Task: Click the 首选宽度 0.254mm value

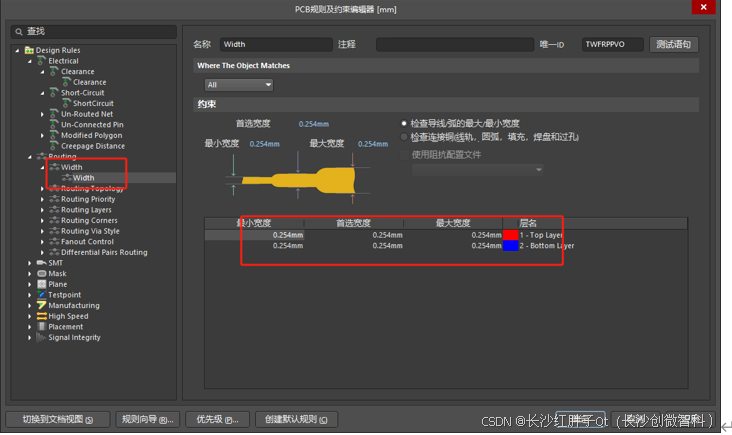Action: pos(314,124)
